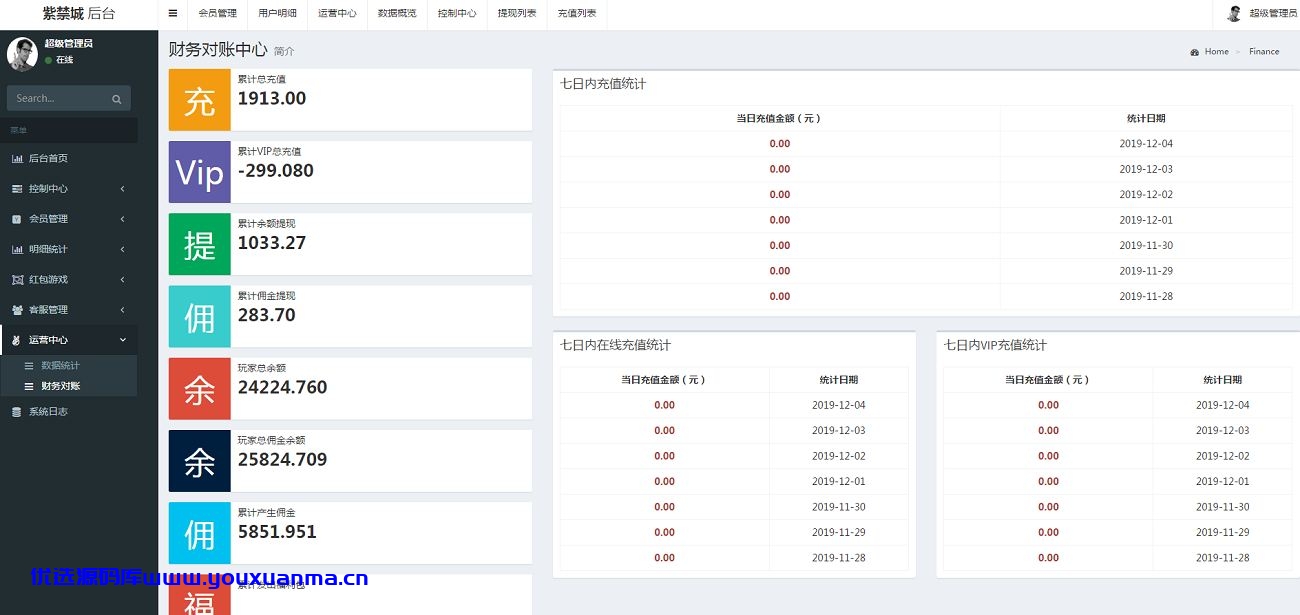Open 会员管理 in top navigation

tap(217, 13)
